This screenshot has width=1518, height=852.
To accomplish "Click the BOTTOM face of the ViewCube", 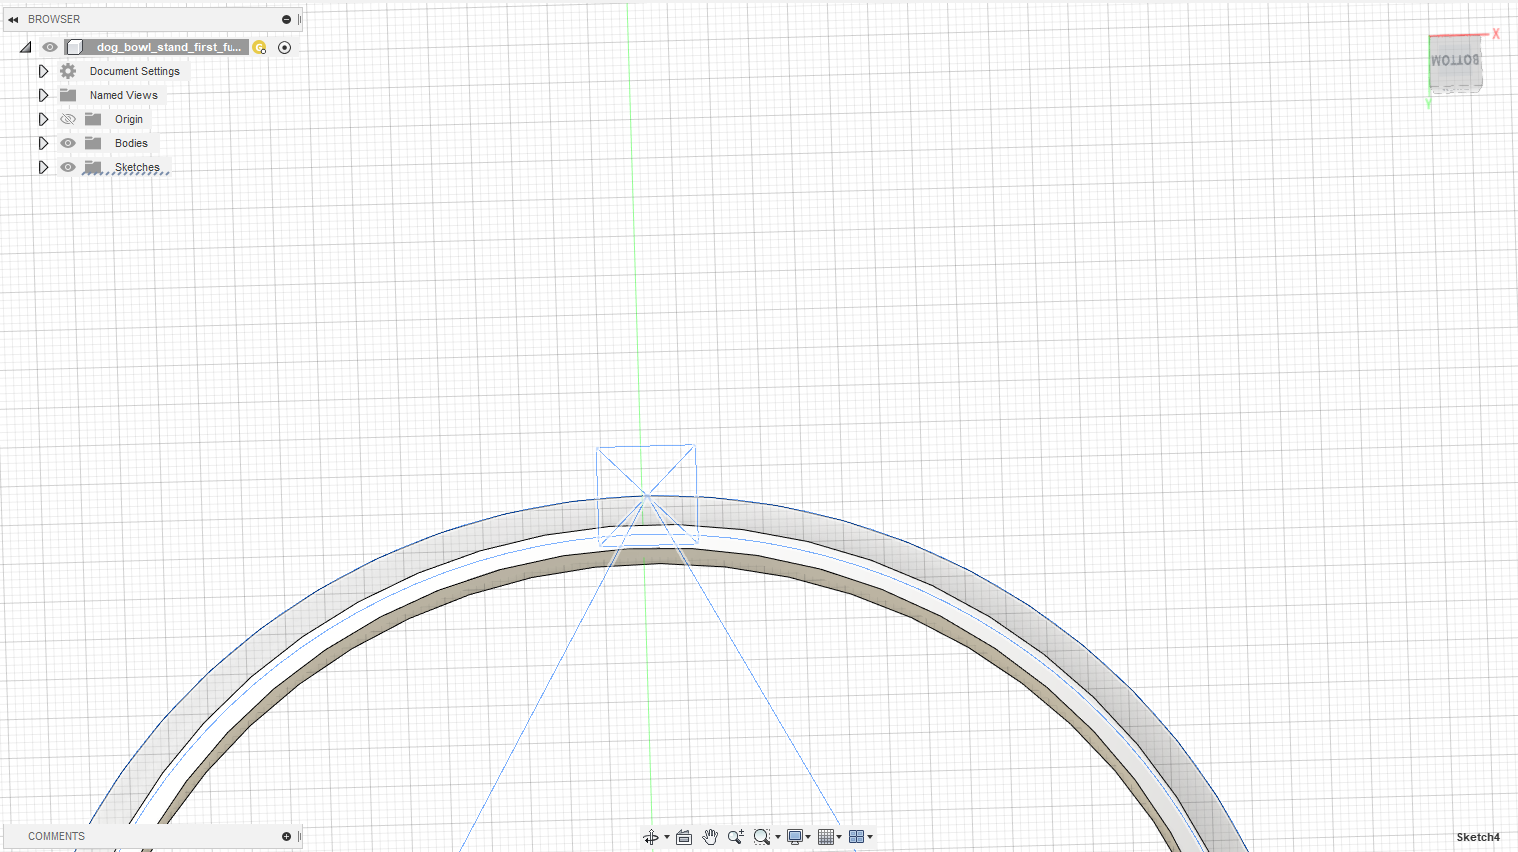I will [1454, 62].
